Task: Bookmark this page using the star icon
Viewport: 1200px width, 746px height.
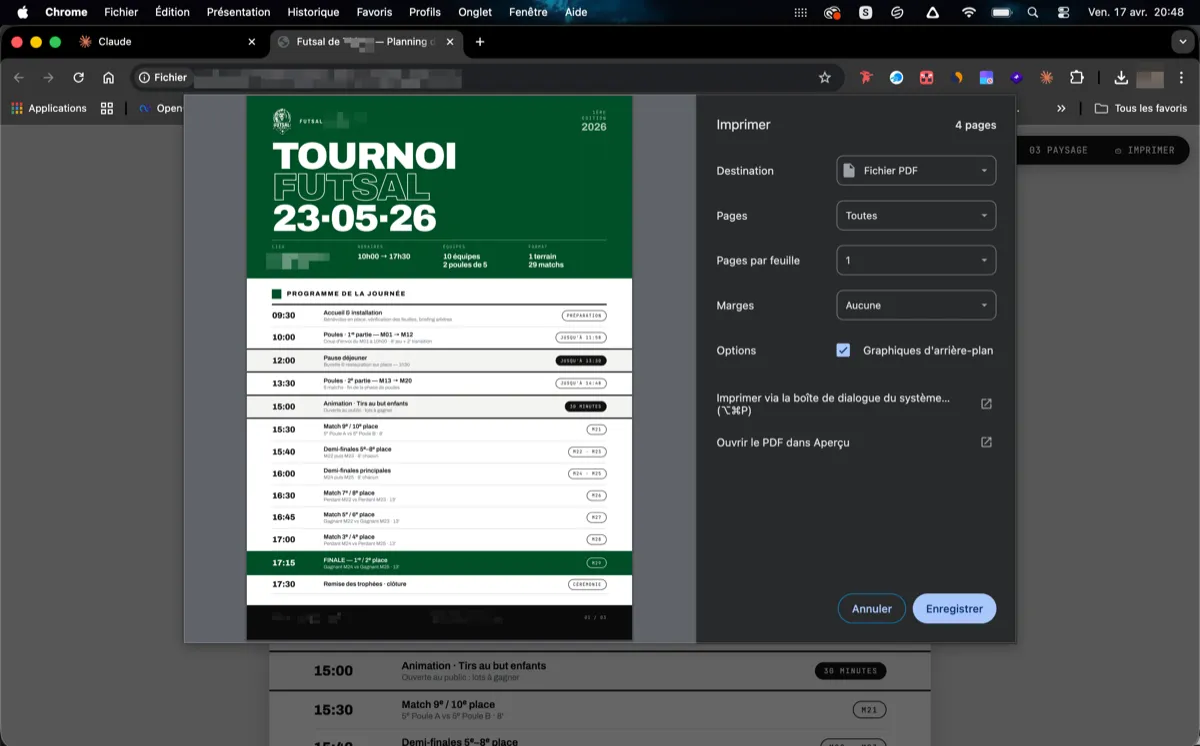Action: click(x=823, y=77)
